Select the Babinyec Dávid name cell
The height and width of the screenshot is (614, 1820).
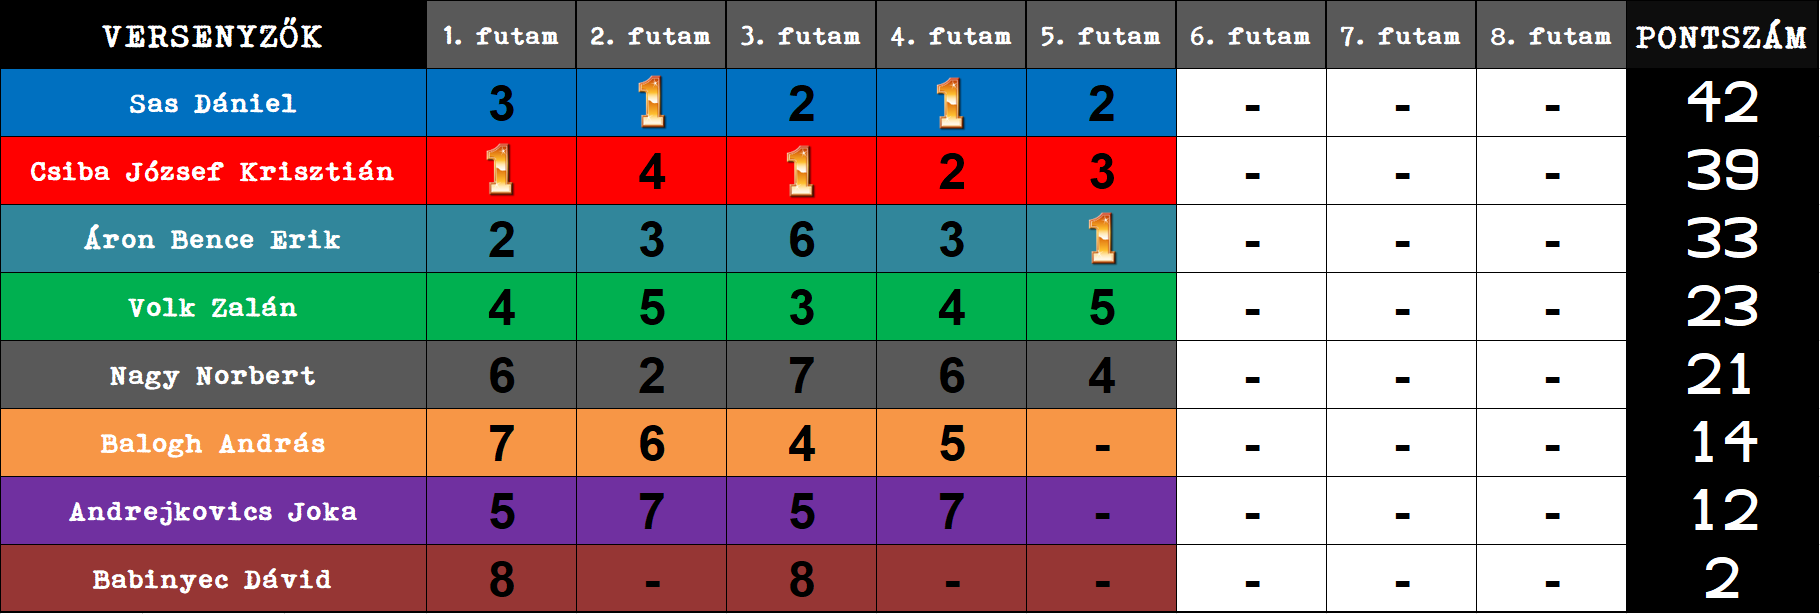click(x=213, y=579)
